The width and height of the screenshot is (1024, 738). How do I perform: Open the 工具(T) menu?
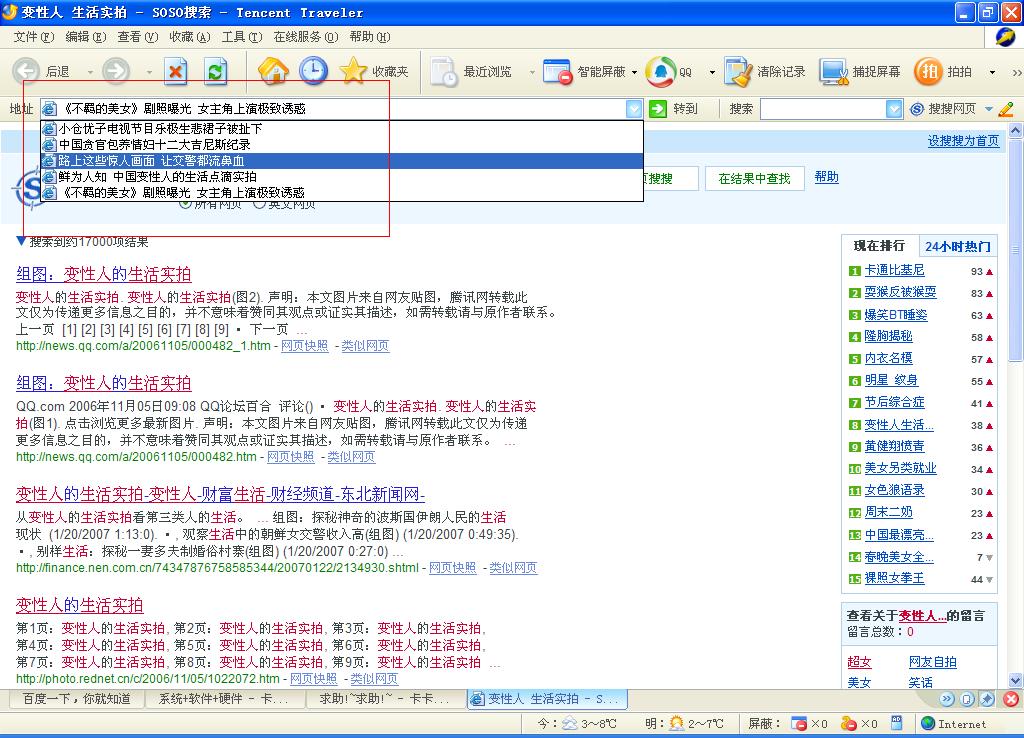point(242,37)
